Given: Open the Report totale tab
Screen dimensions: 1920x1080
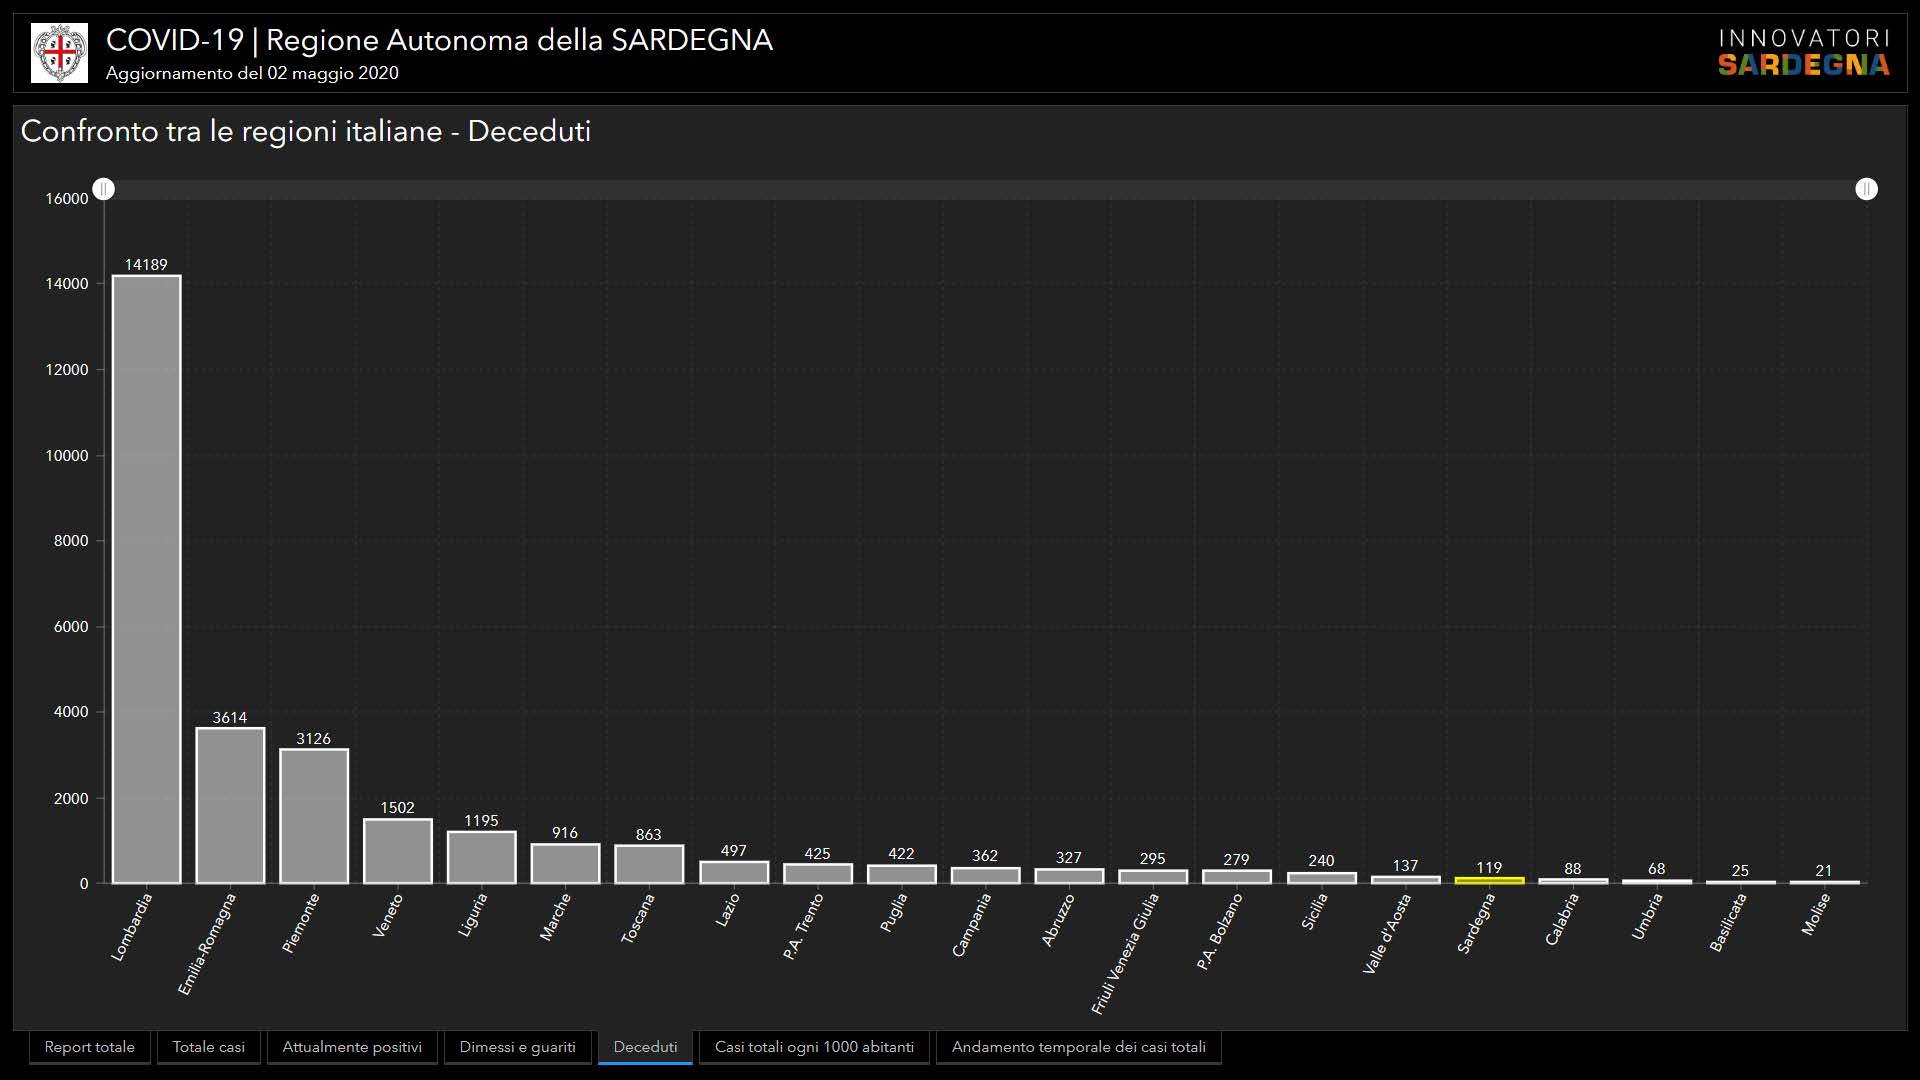Looking at the screenshot, I should [x=89, y=1047].
